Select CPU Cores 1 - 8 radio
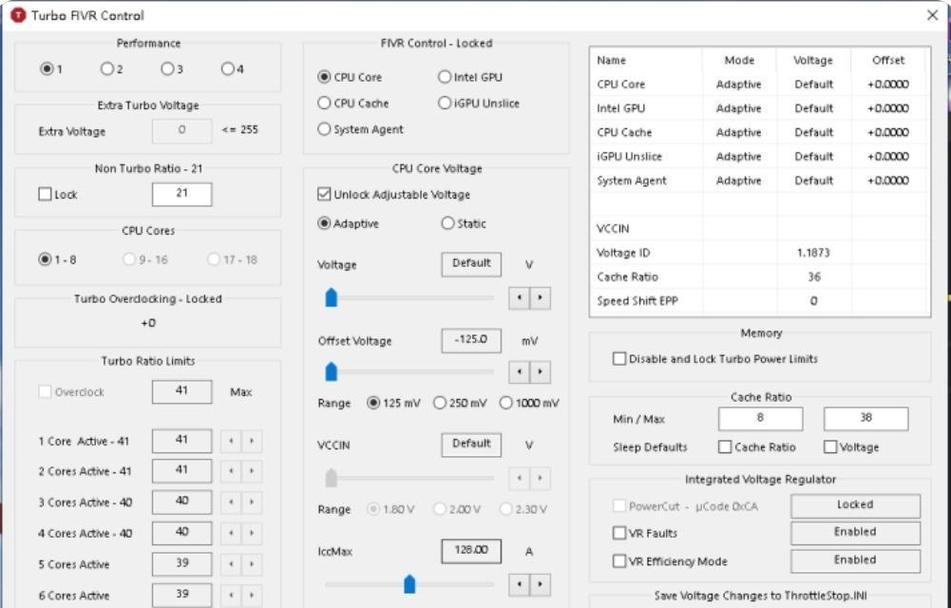 (x=45, y=260)
